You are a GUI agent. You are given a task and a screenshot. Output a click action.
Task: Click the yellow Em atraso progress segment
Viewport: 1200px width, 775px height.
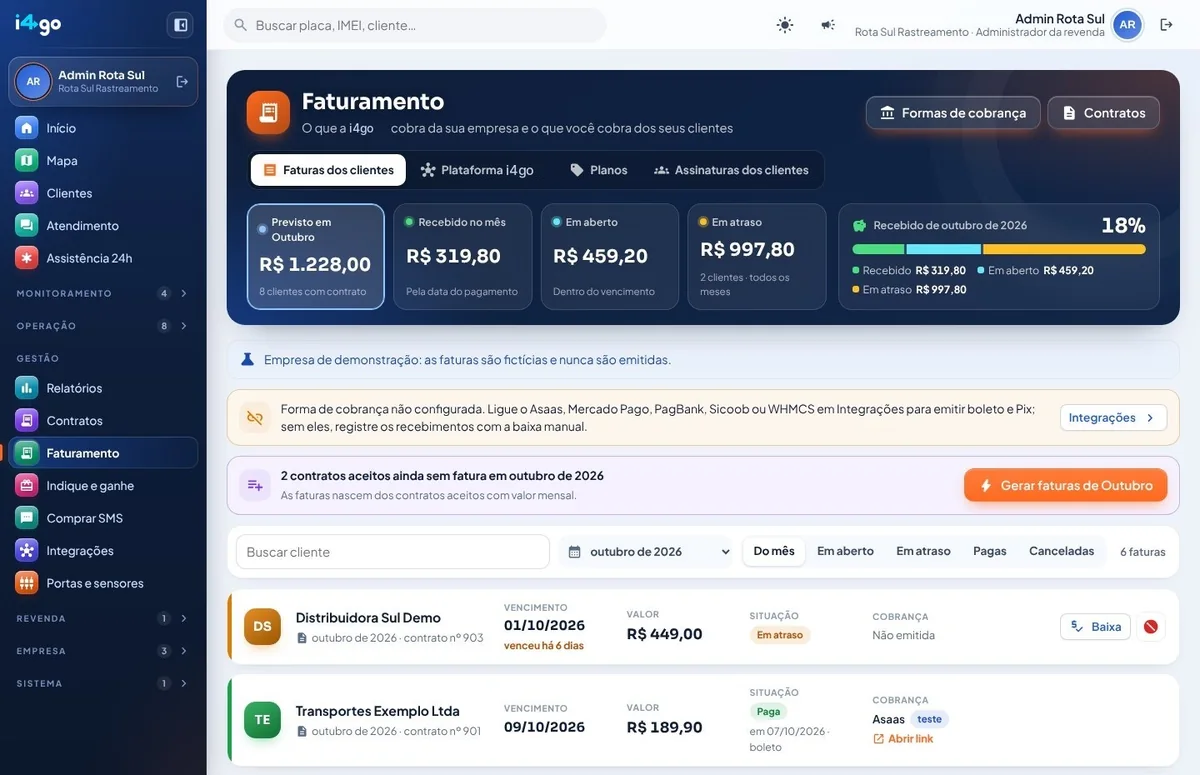[1064, 249]
